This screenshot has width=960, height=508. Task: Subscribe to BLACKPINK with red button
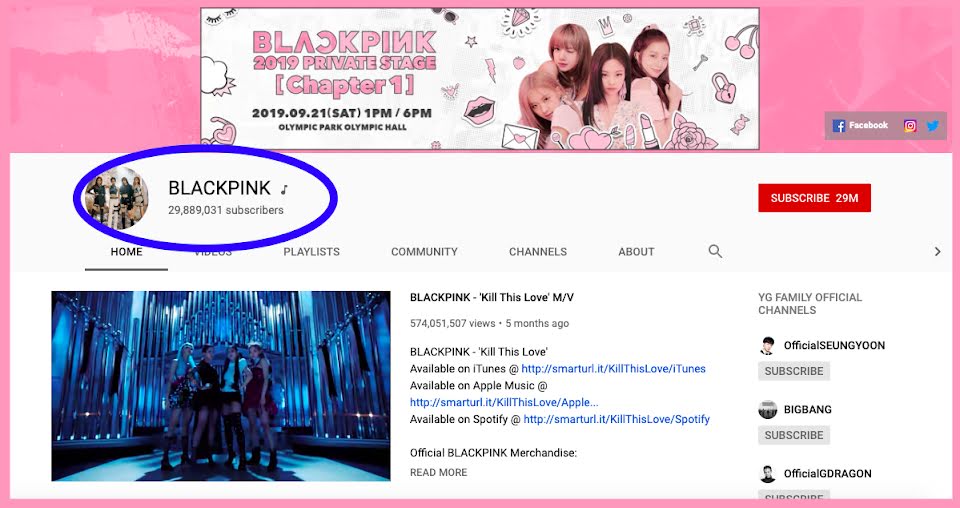(814, 198)
